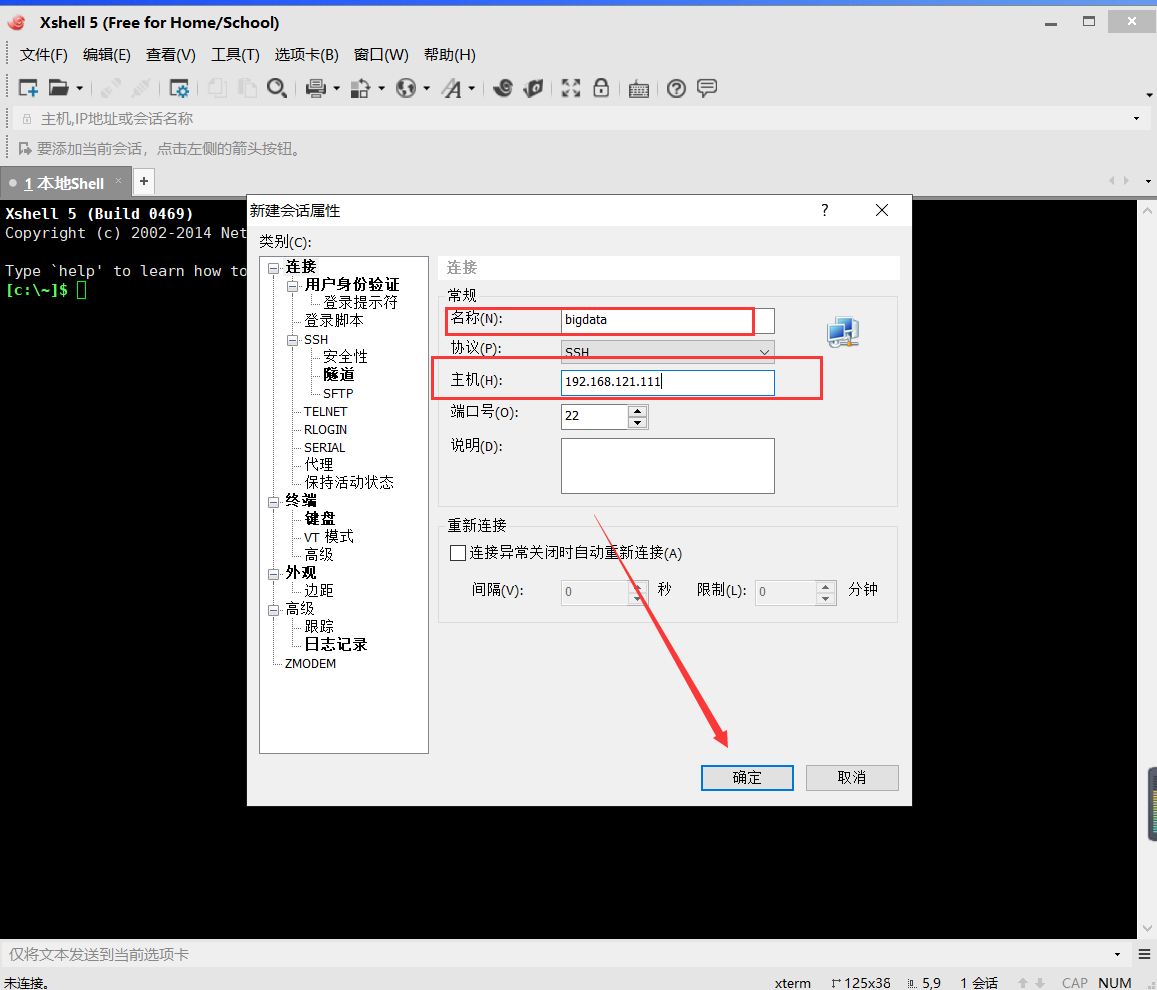This screenshot has width=1157, height=990.
Task: Select ZMODEM in the category tree
Action: (310, 664)
